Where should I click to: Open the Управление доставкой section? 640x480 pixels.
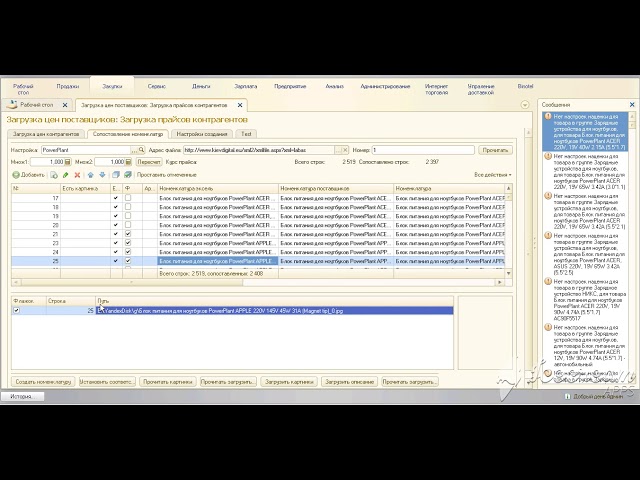point(481,89)
